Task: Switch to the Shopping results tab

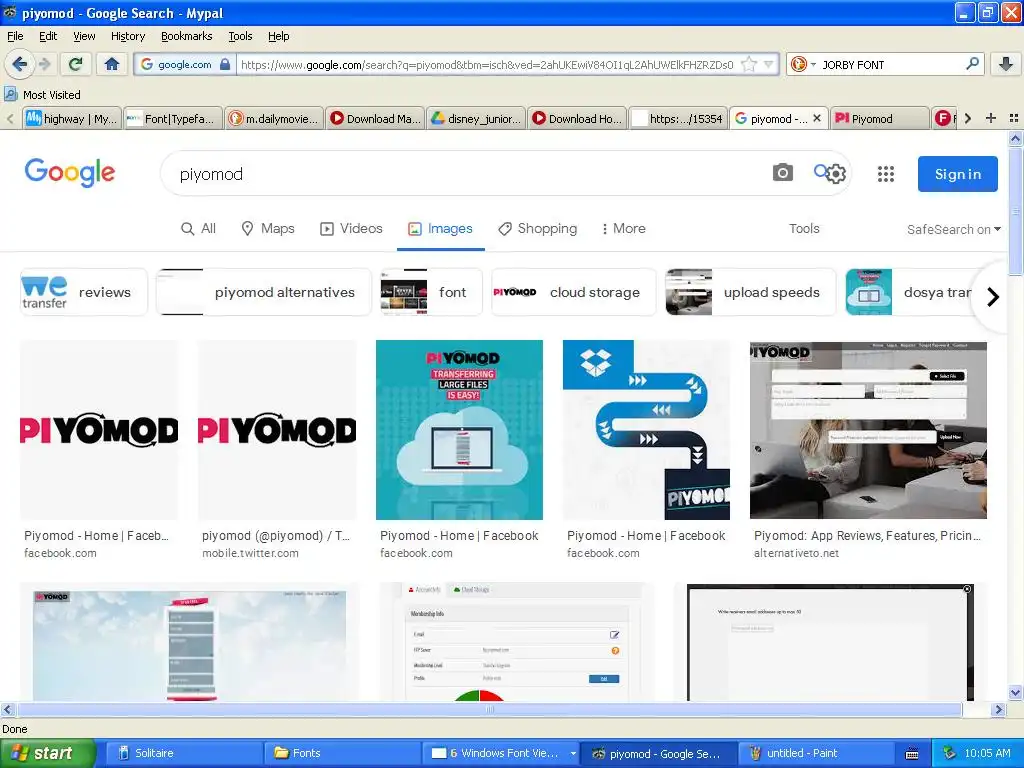Action: tap(538, 229)
